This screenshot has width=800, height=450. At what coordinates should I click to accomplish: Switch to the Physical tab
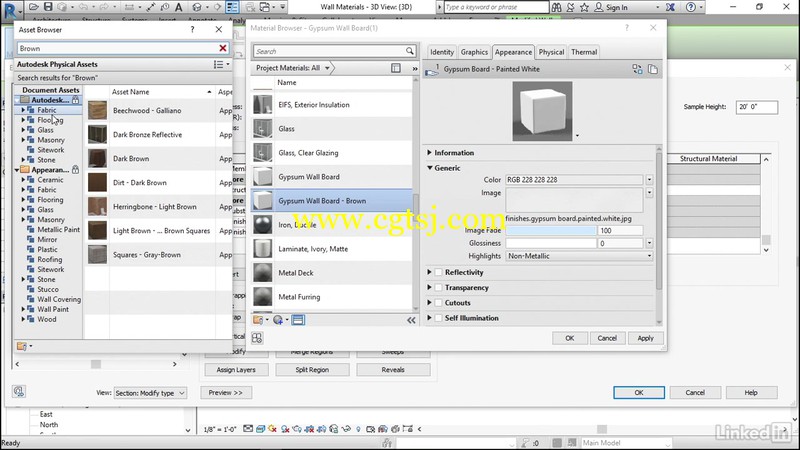click(552, 52)
